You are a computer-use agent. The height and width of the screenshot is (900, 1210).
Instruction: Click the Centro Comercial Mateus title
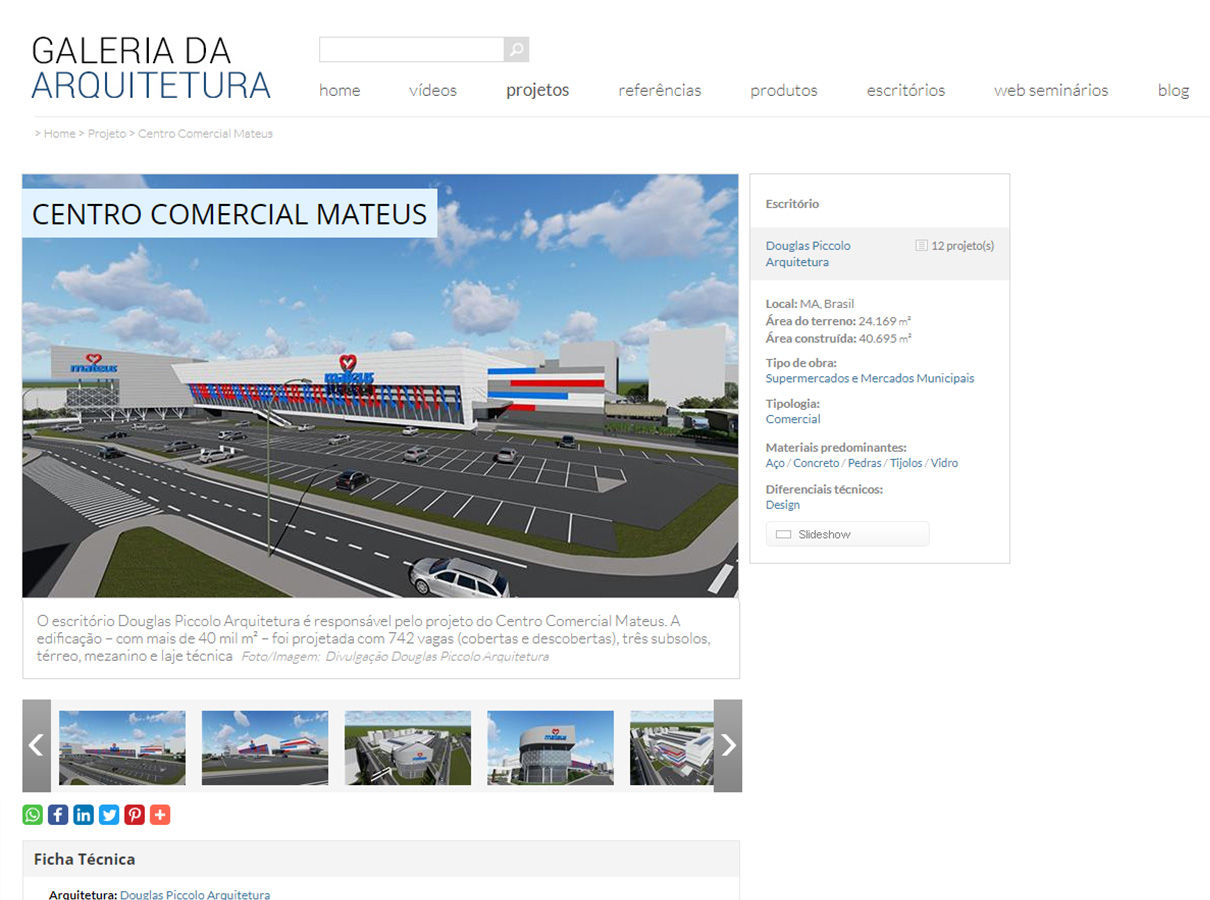click(230, 214)
